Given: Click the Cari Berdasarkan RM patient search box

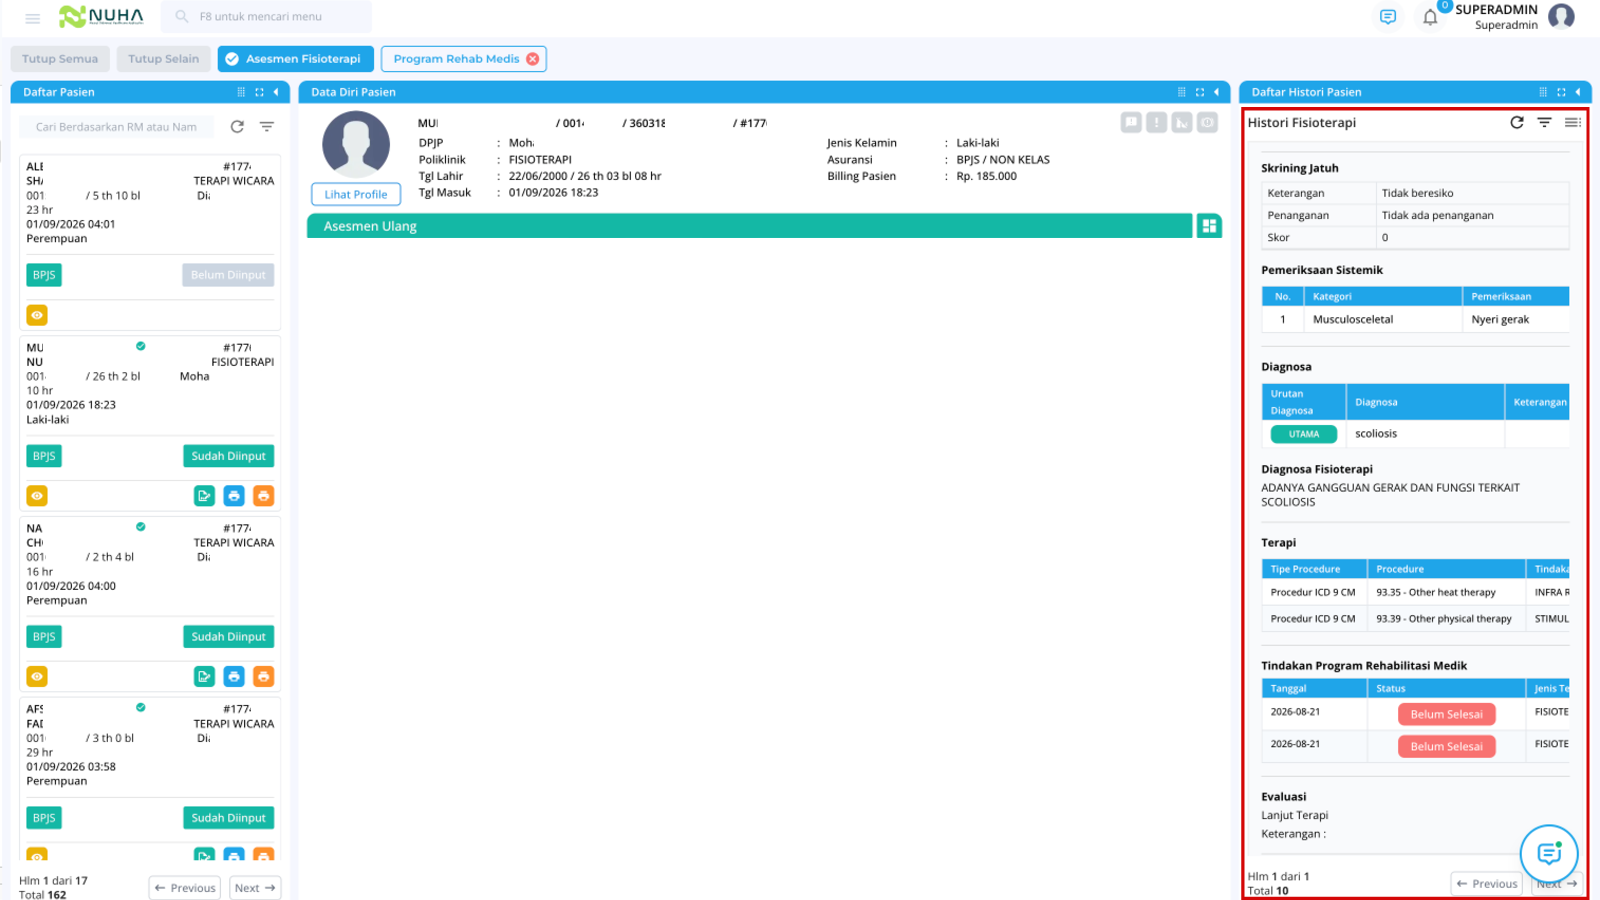Looking at the screenshot, I should click(116, 127).
